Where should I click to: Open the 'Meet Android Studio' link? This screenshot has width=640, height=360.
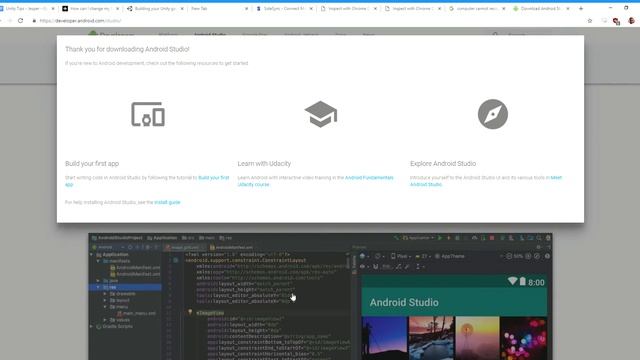(x=556, y=178)
